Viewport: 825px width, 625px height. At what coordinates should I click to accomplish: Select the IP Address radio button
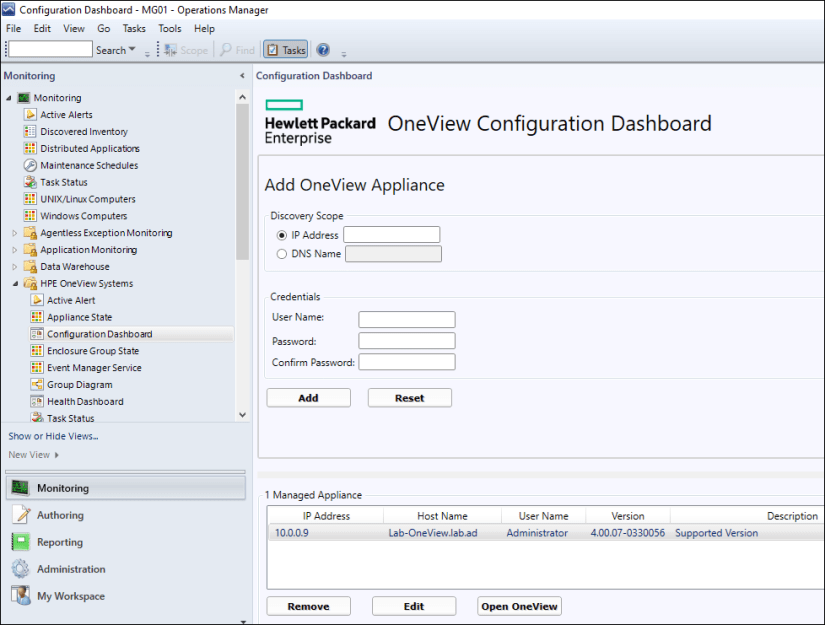coord(282,235)
